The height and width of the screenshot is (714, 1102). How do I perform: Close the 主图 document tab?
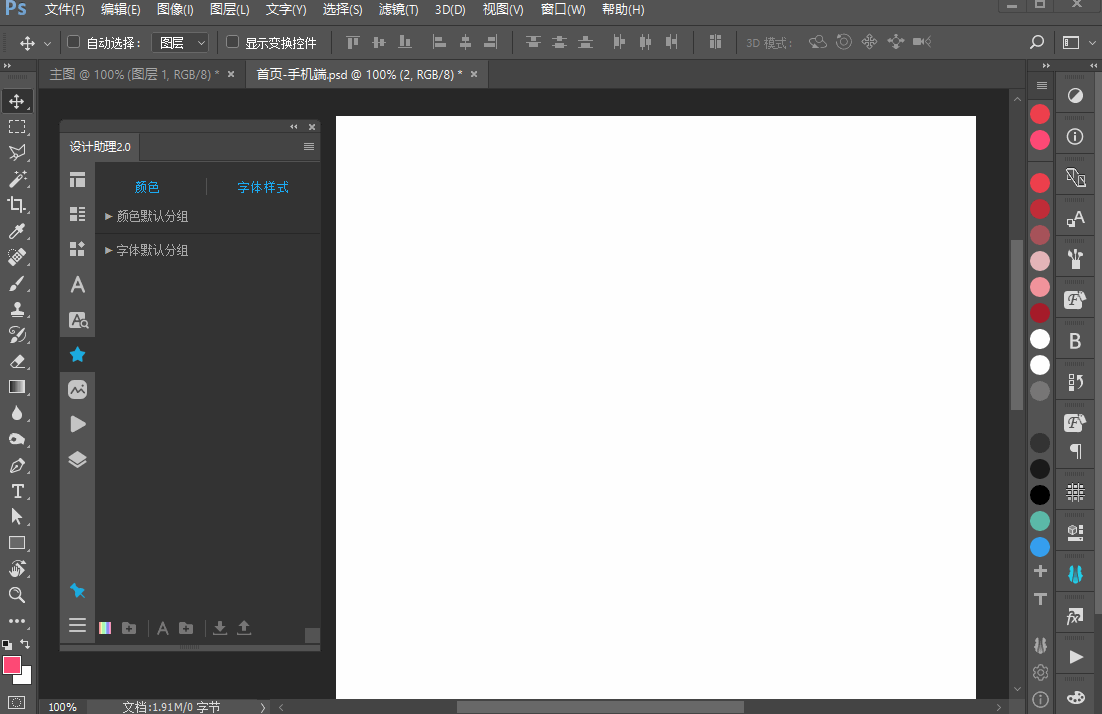pos(231,74)
